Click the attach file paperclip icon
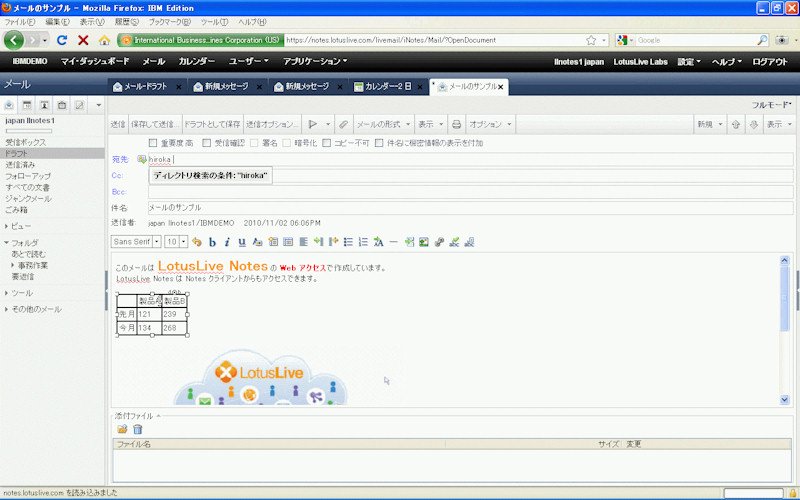800x500 pixels. tap(343, 124)
